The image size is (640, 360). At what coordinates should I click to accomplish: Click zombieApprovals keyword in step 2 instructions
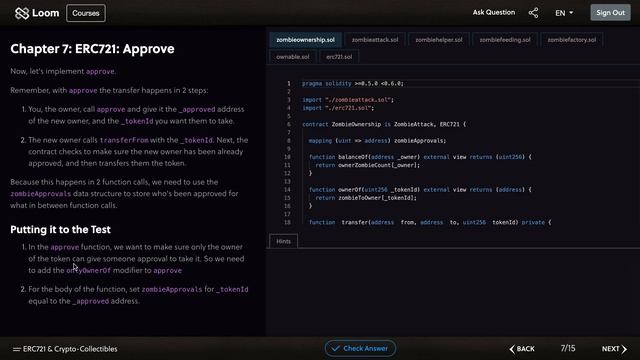(x=172, y=289)
